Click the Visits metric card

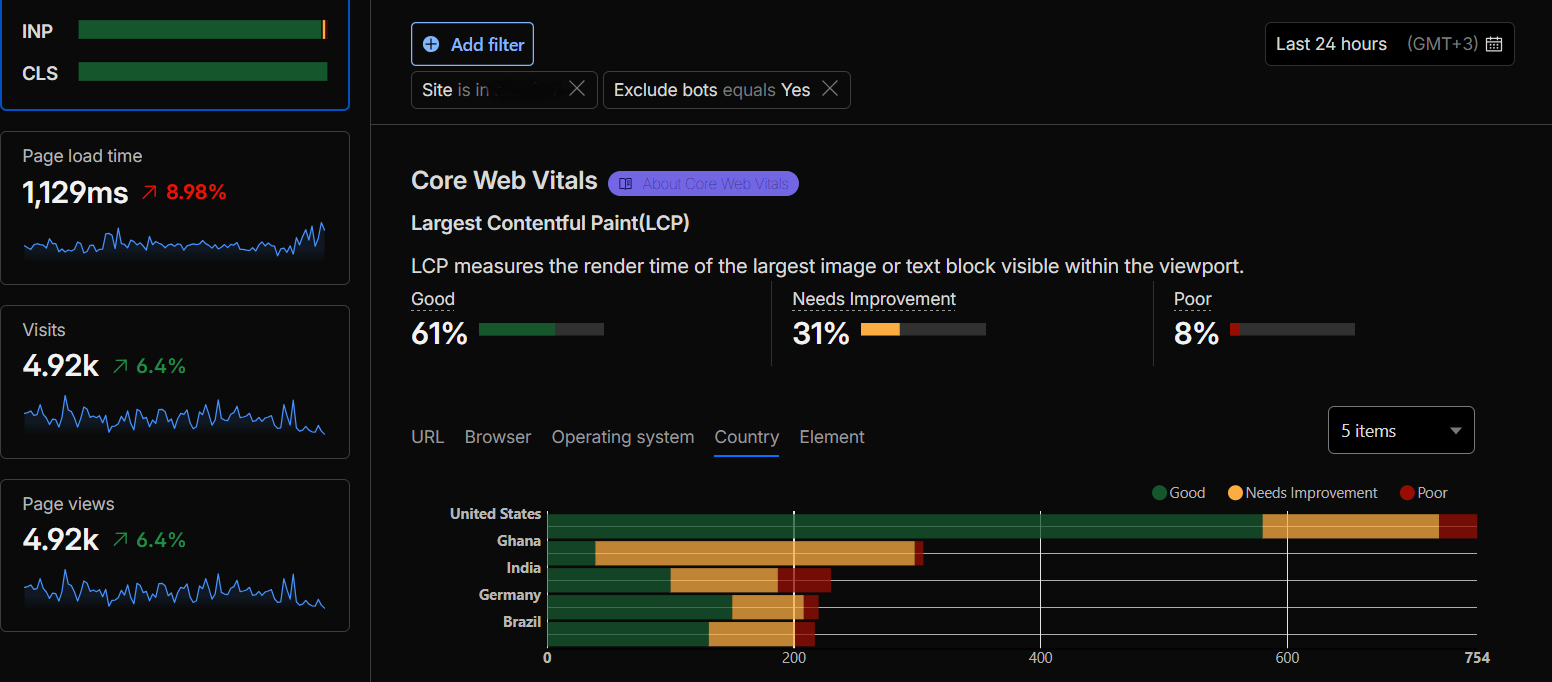[175, 382]
